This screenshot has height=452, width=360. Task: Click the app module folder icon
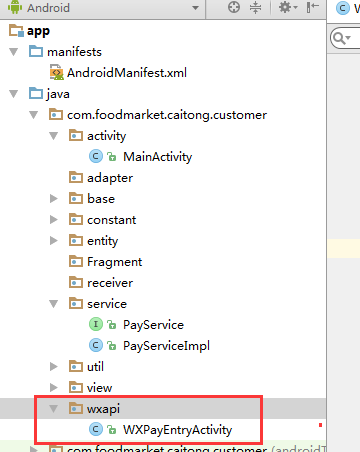(x=16, y=31)
